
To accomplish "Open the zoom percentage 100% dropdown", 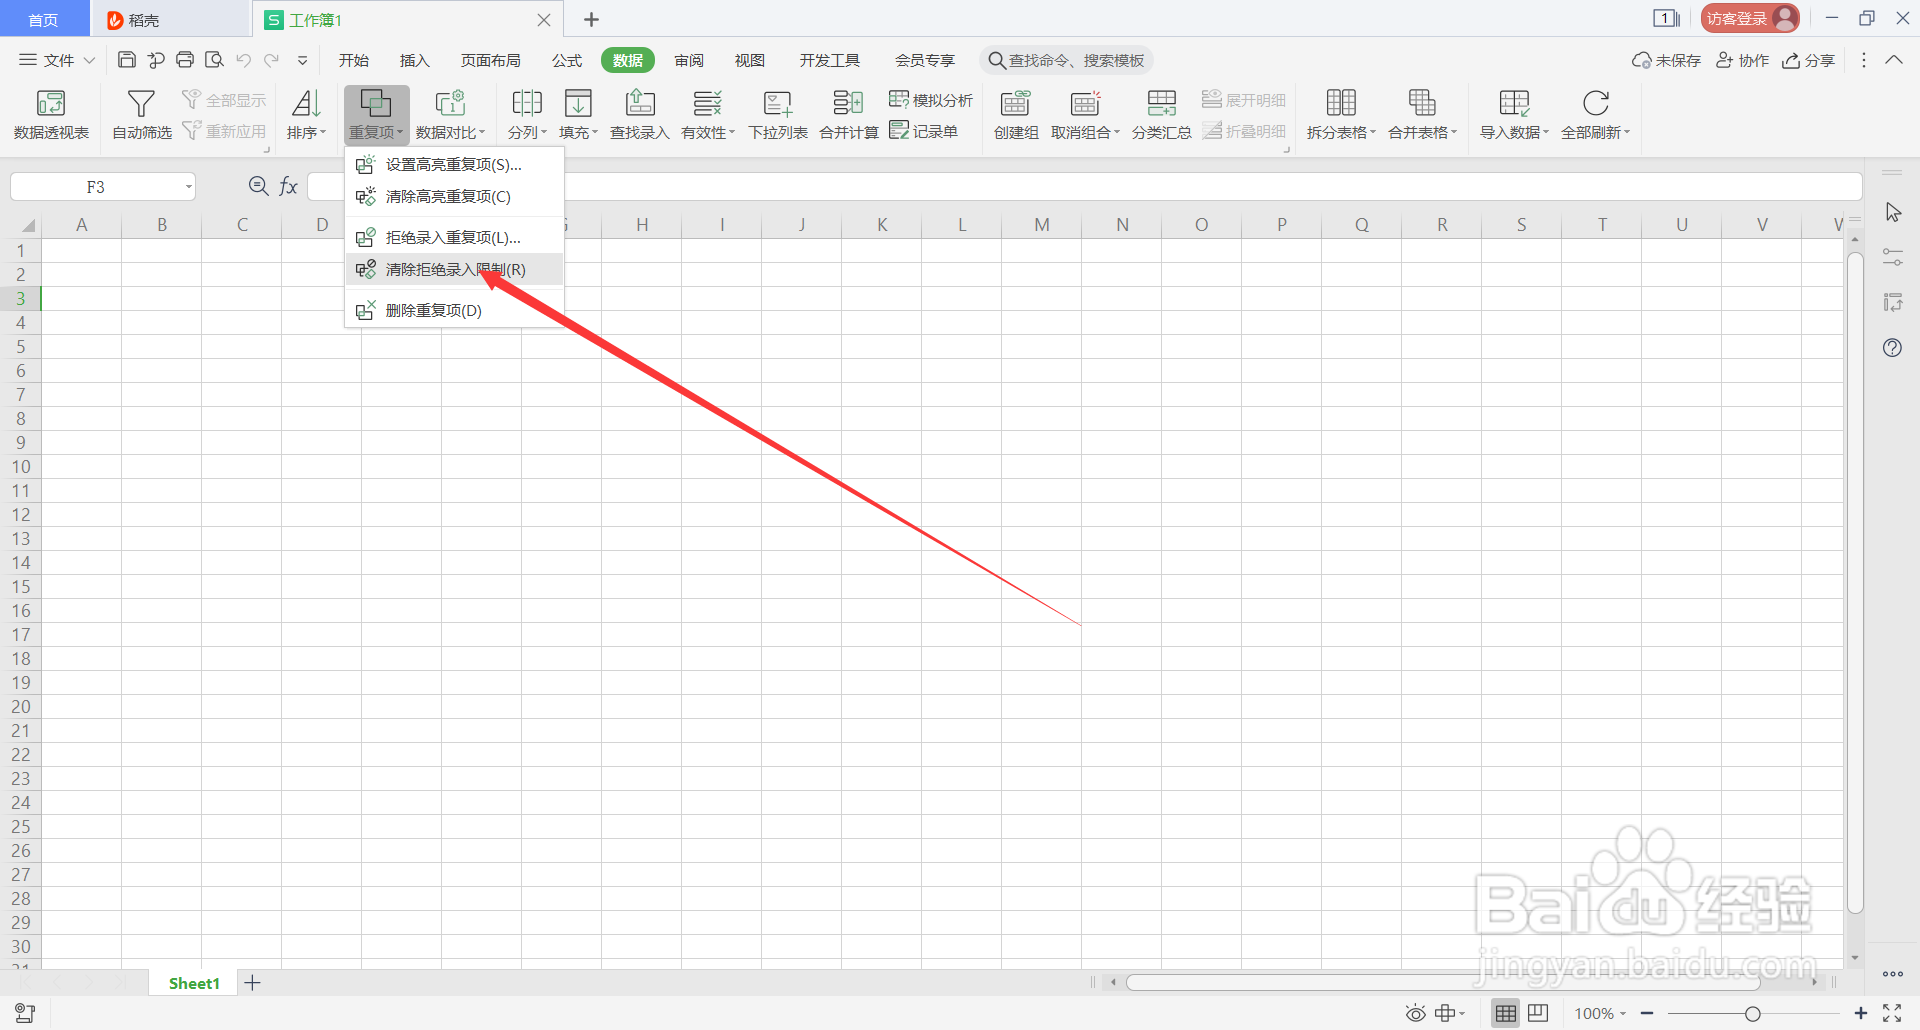I will [x=1600, y=1014].
